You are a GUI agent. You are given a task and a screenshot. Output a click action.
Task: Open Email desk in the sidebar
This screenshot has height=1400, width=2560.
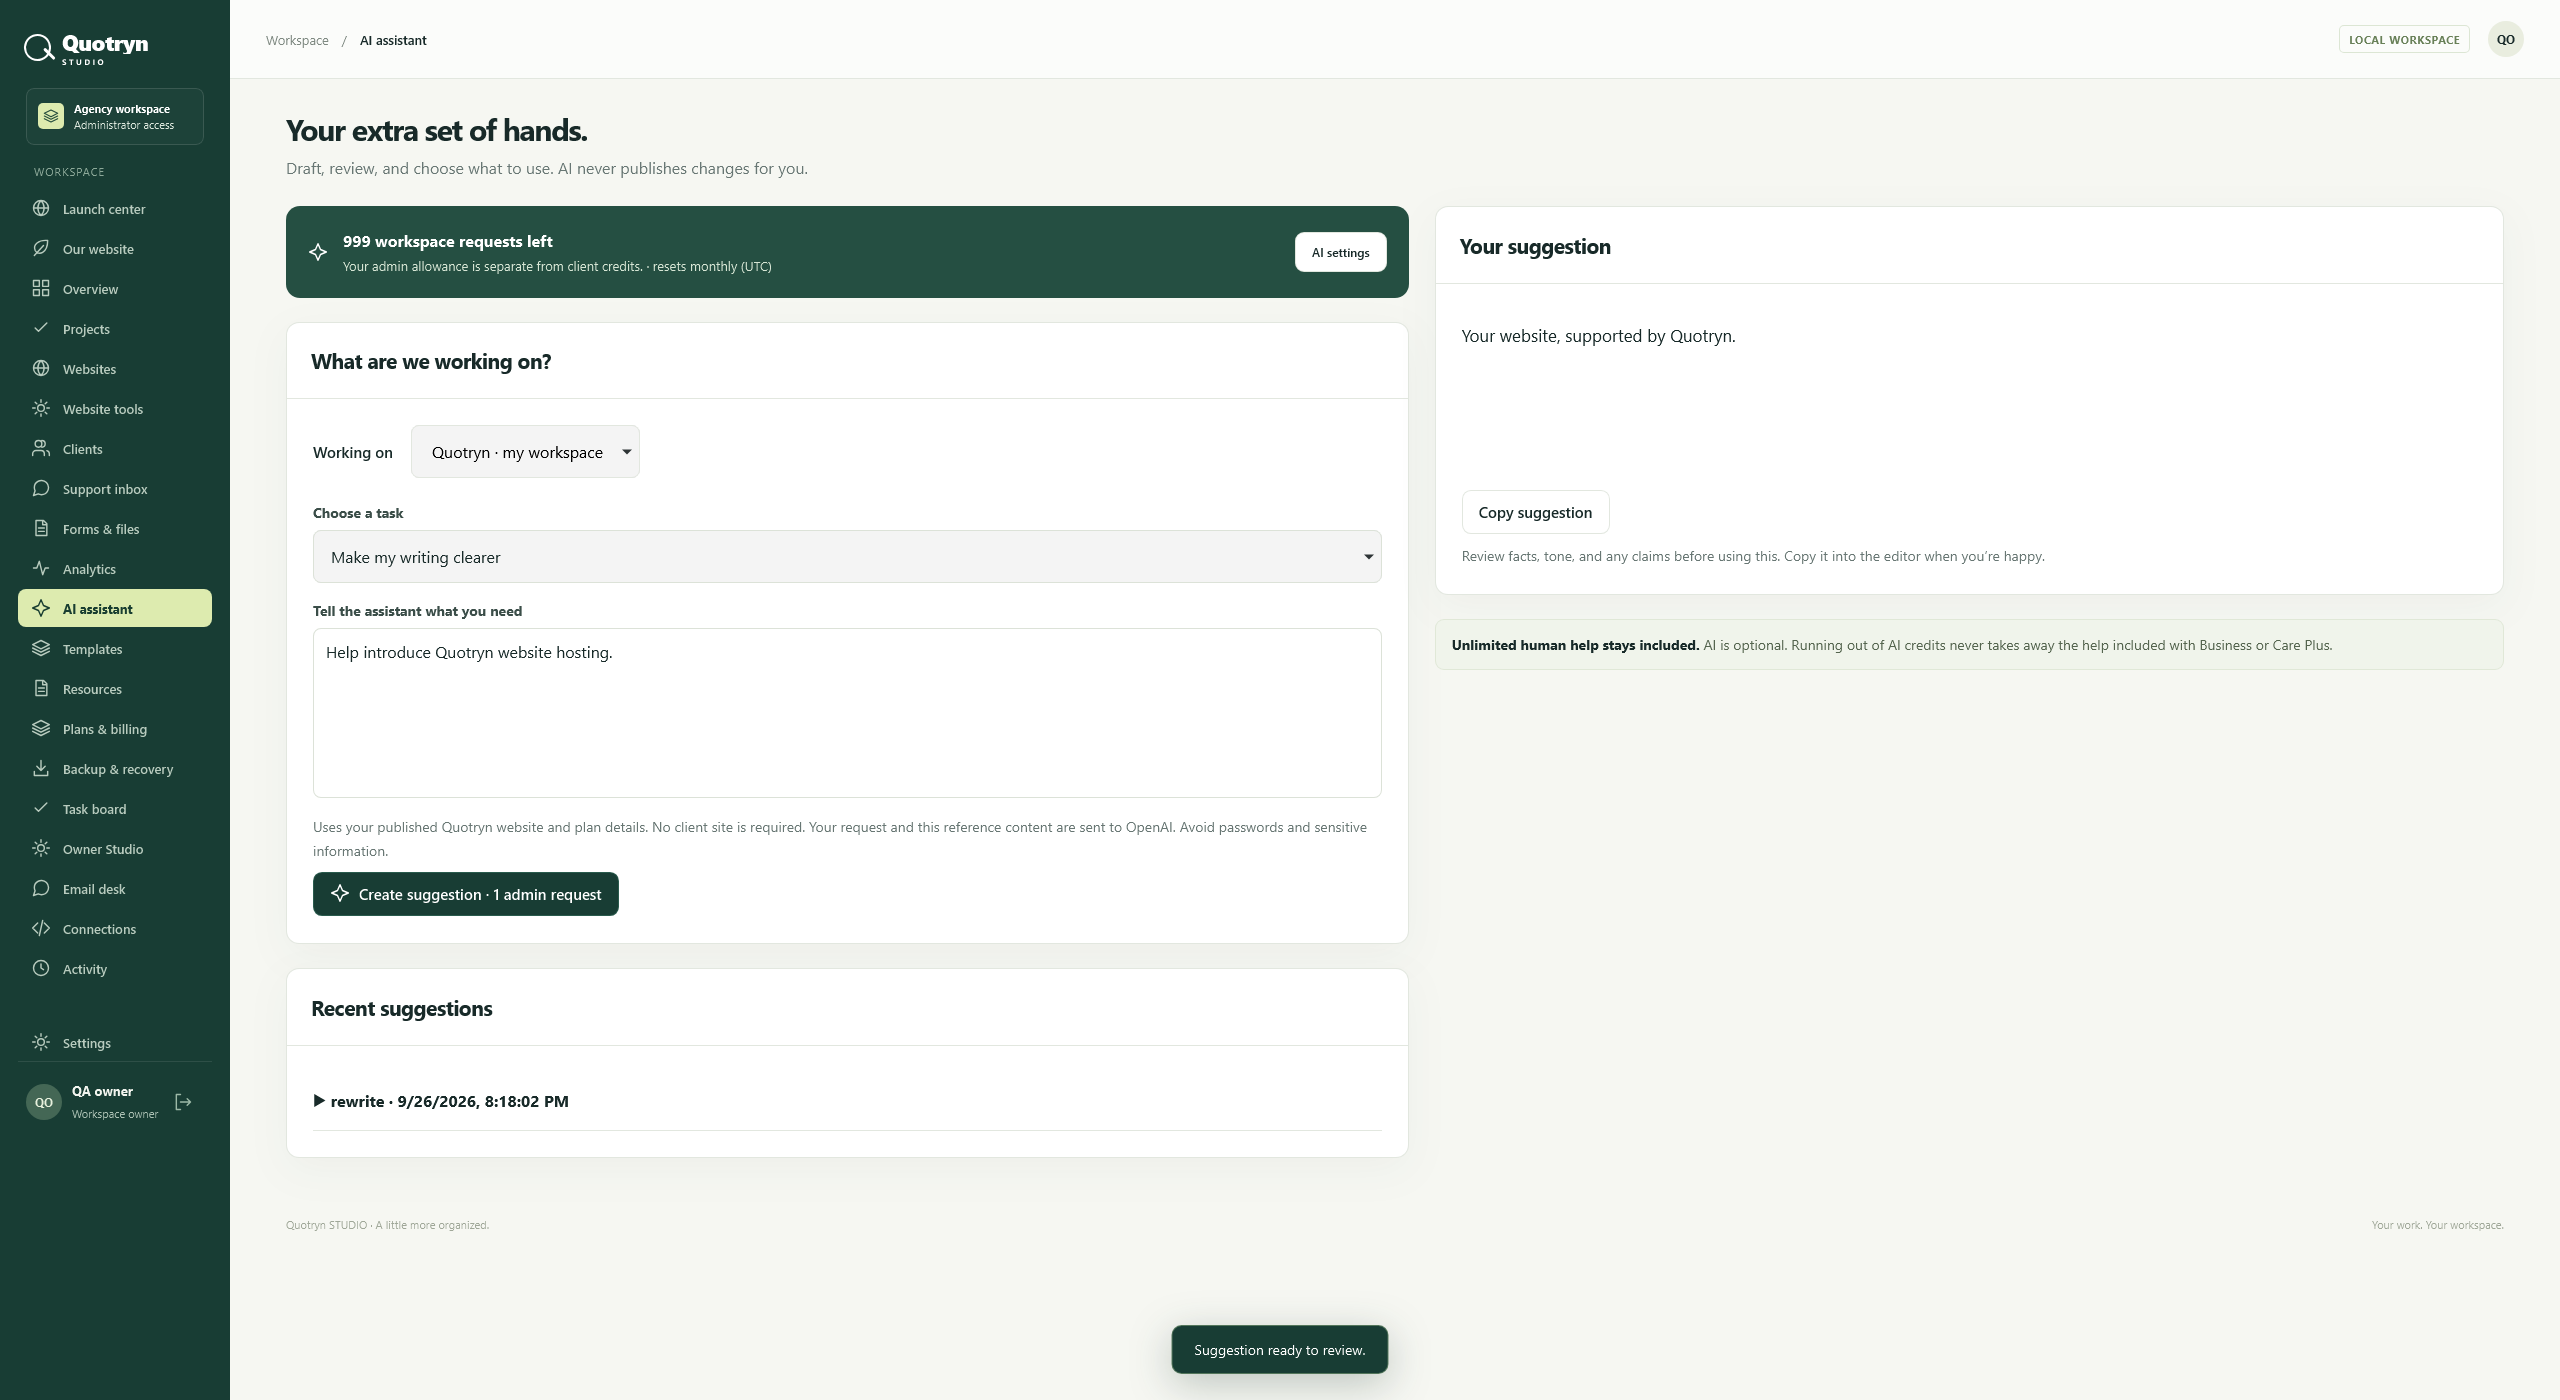coord(115,889)
